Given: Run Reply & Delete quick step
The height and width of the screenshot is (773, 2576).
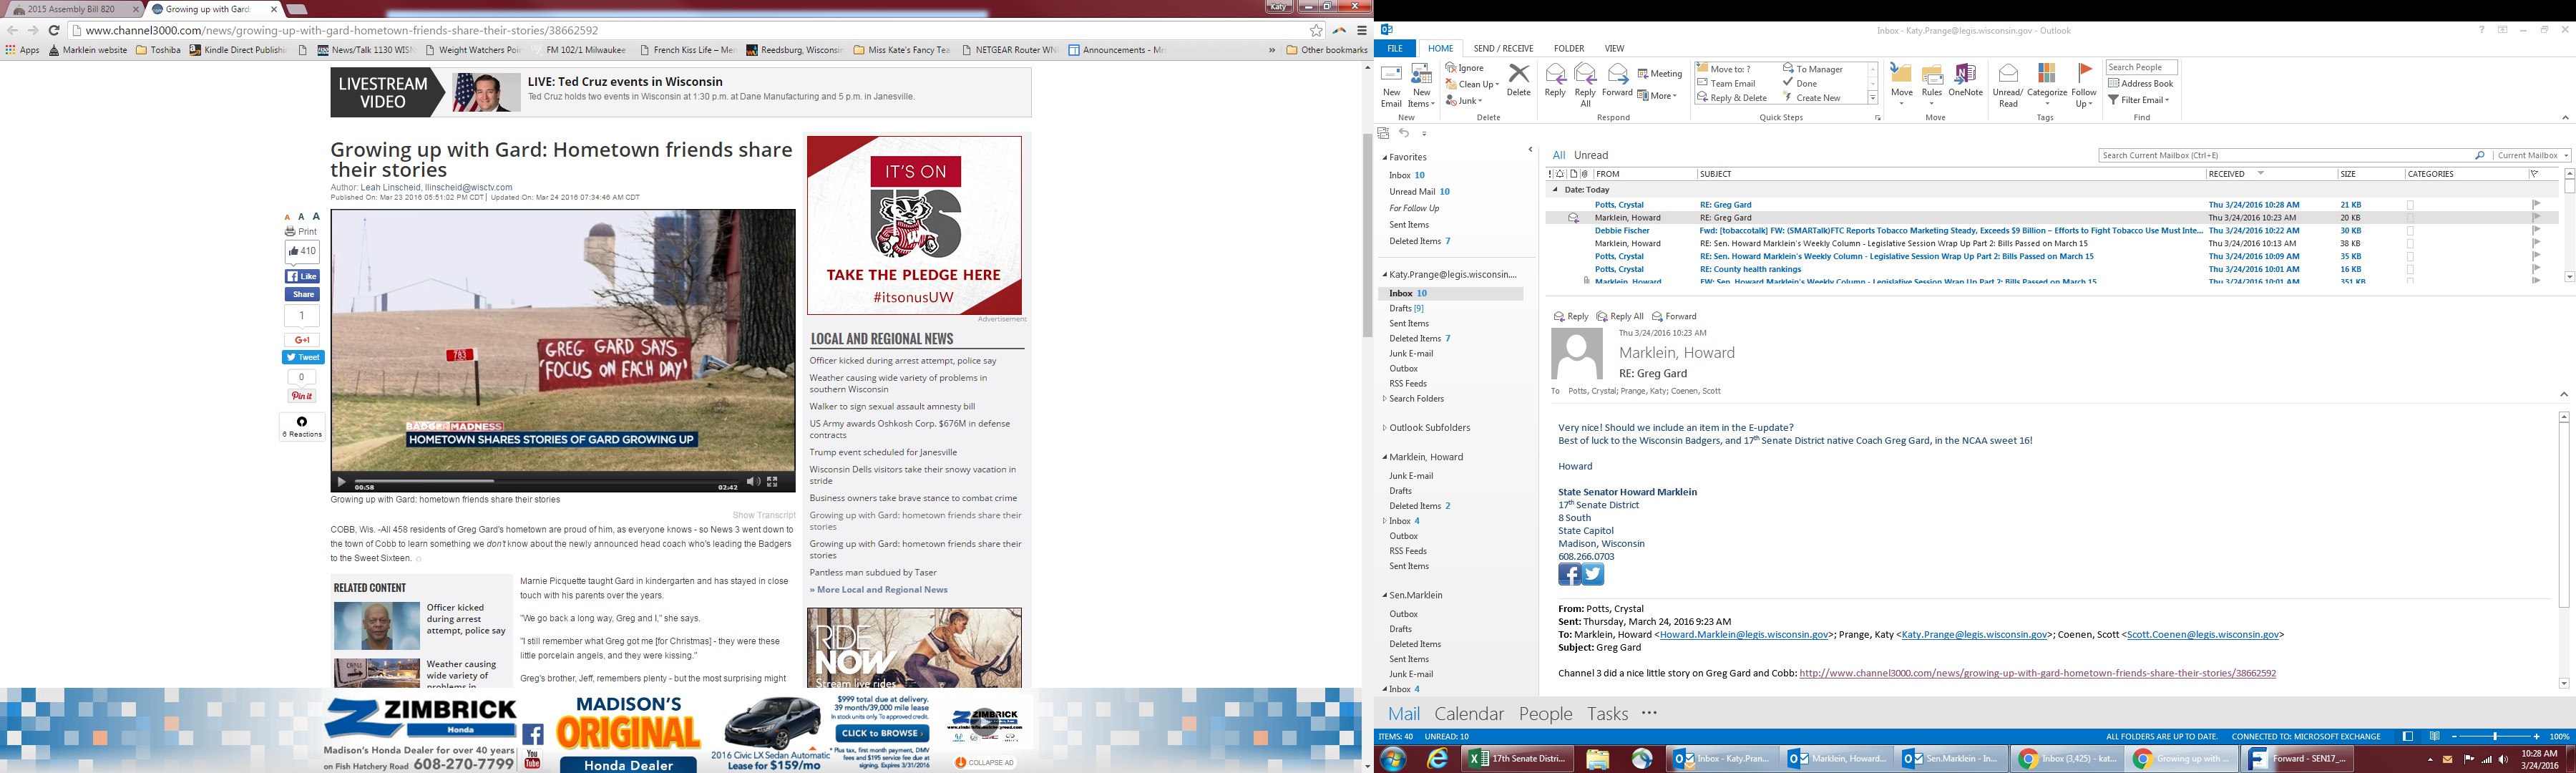Looking at the screenshot, I should (x=1732, y=97).
